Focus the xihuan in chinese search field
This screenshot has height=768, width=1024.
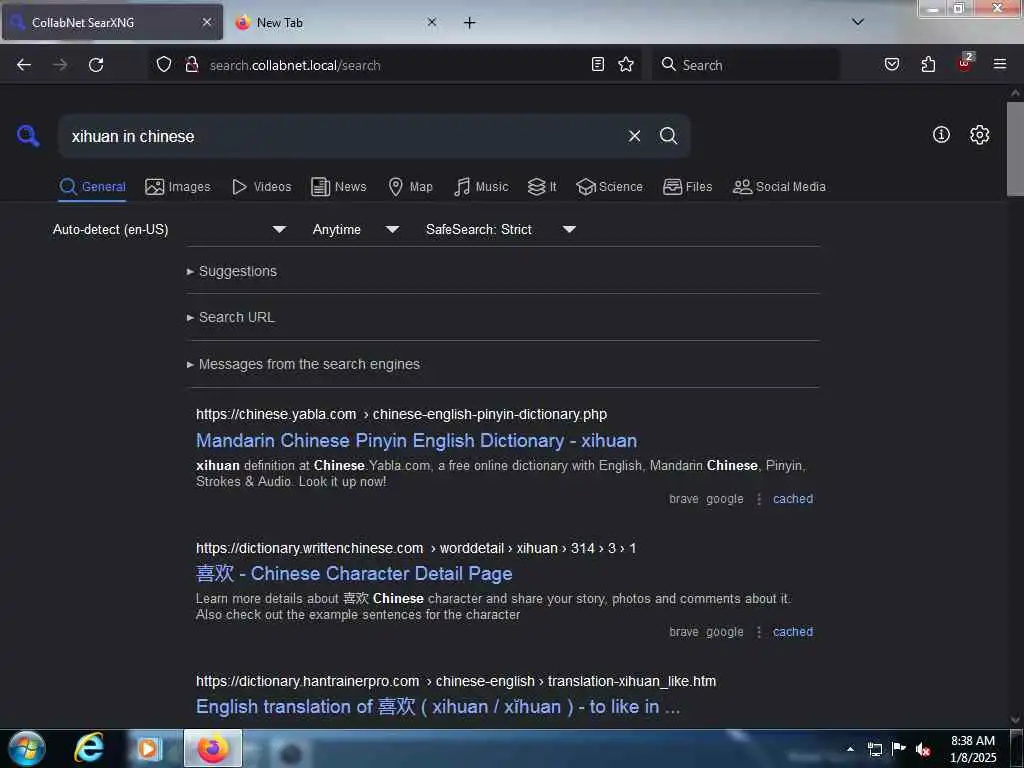pos(340,136)
